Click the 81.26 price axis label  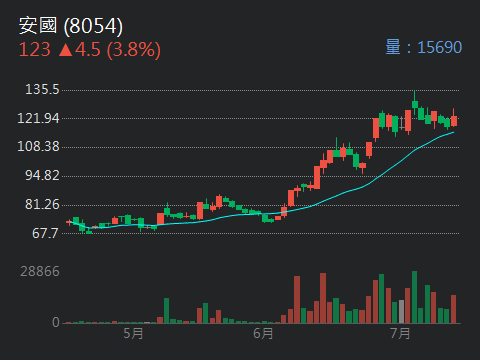(42, 204)
